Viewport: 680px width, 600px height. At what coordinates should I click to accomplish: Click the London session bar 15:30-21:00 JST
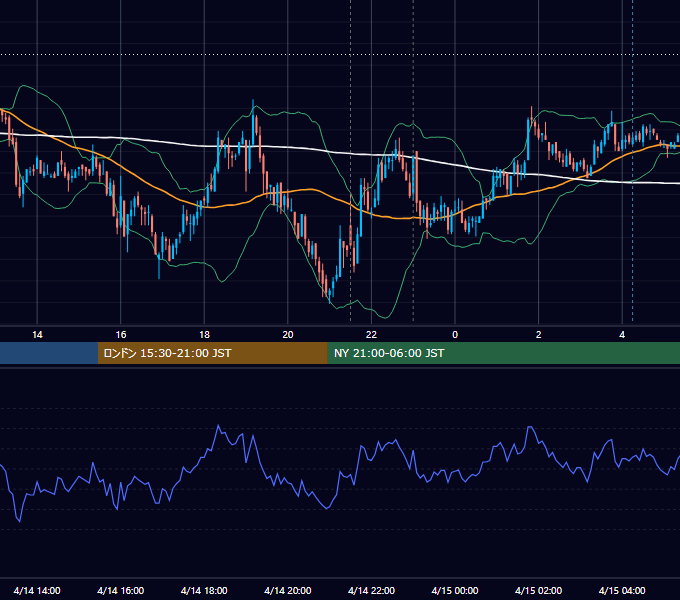[212, 353]
